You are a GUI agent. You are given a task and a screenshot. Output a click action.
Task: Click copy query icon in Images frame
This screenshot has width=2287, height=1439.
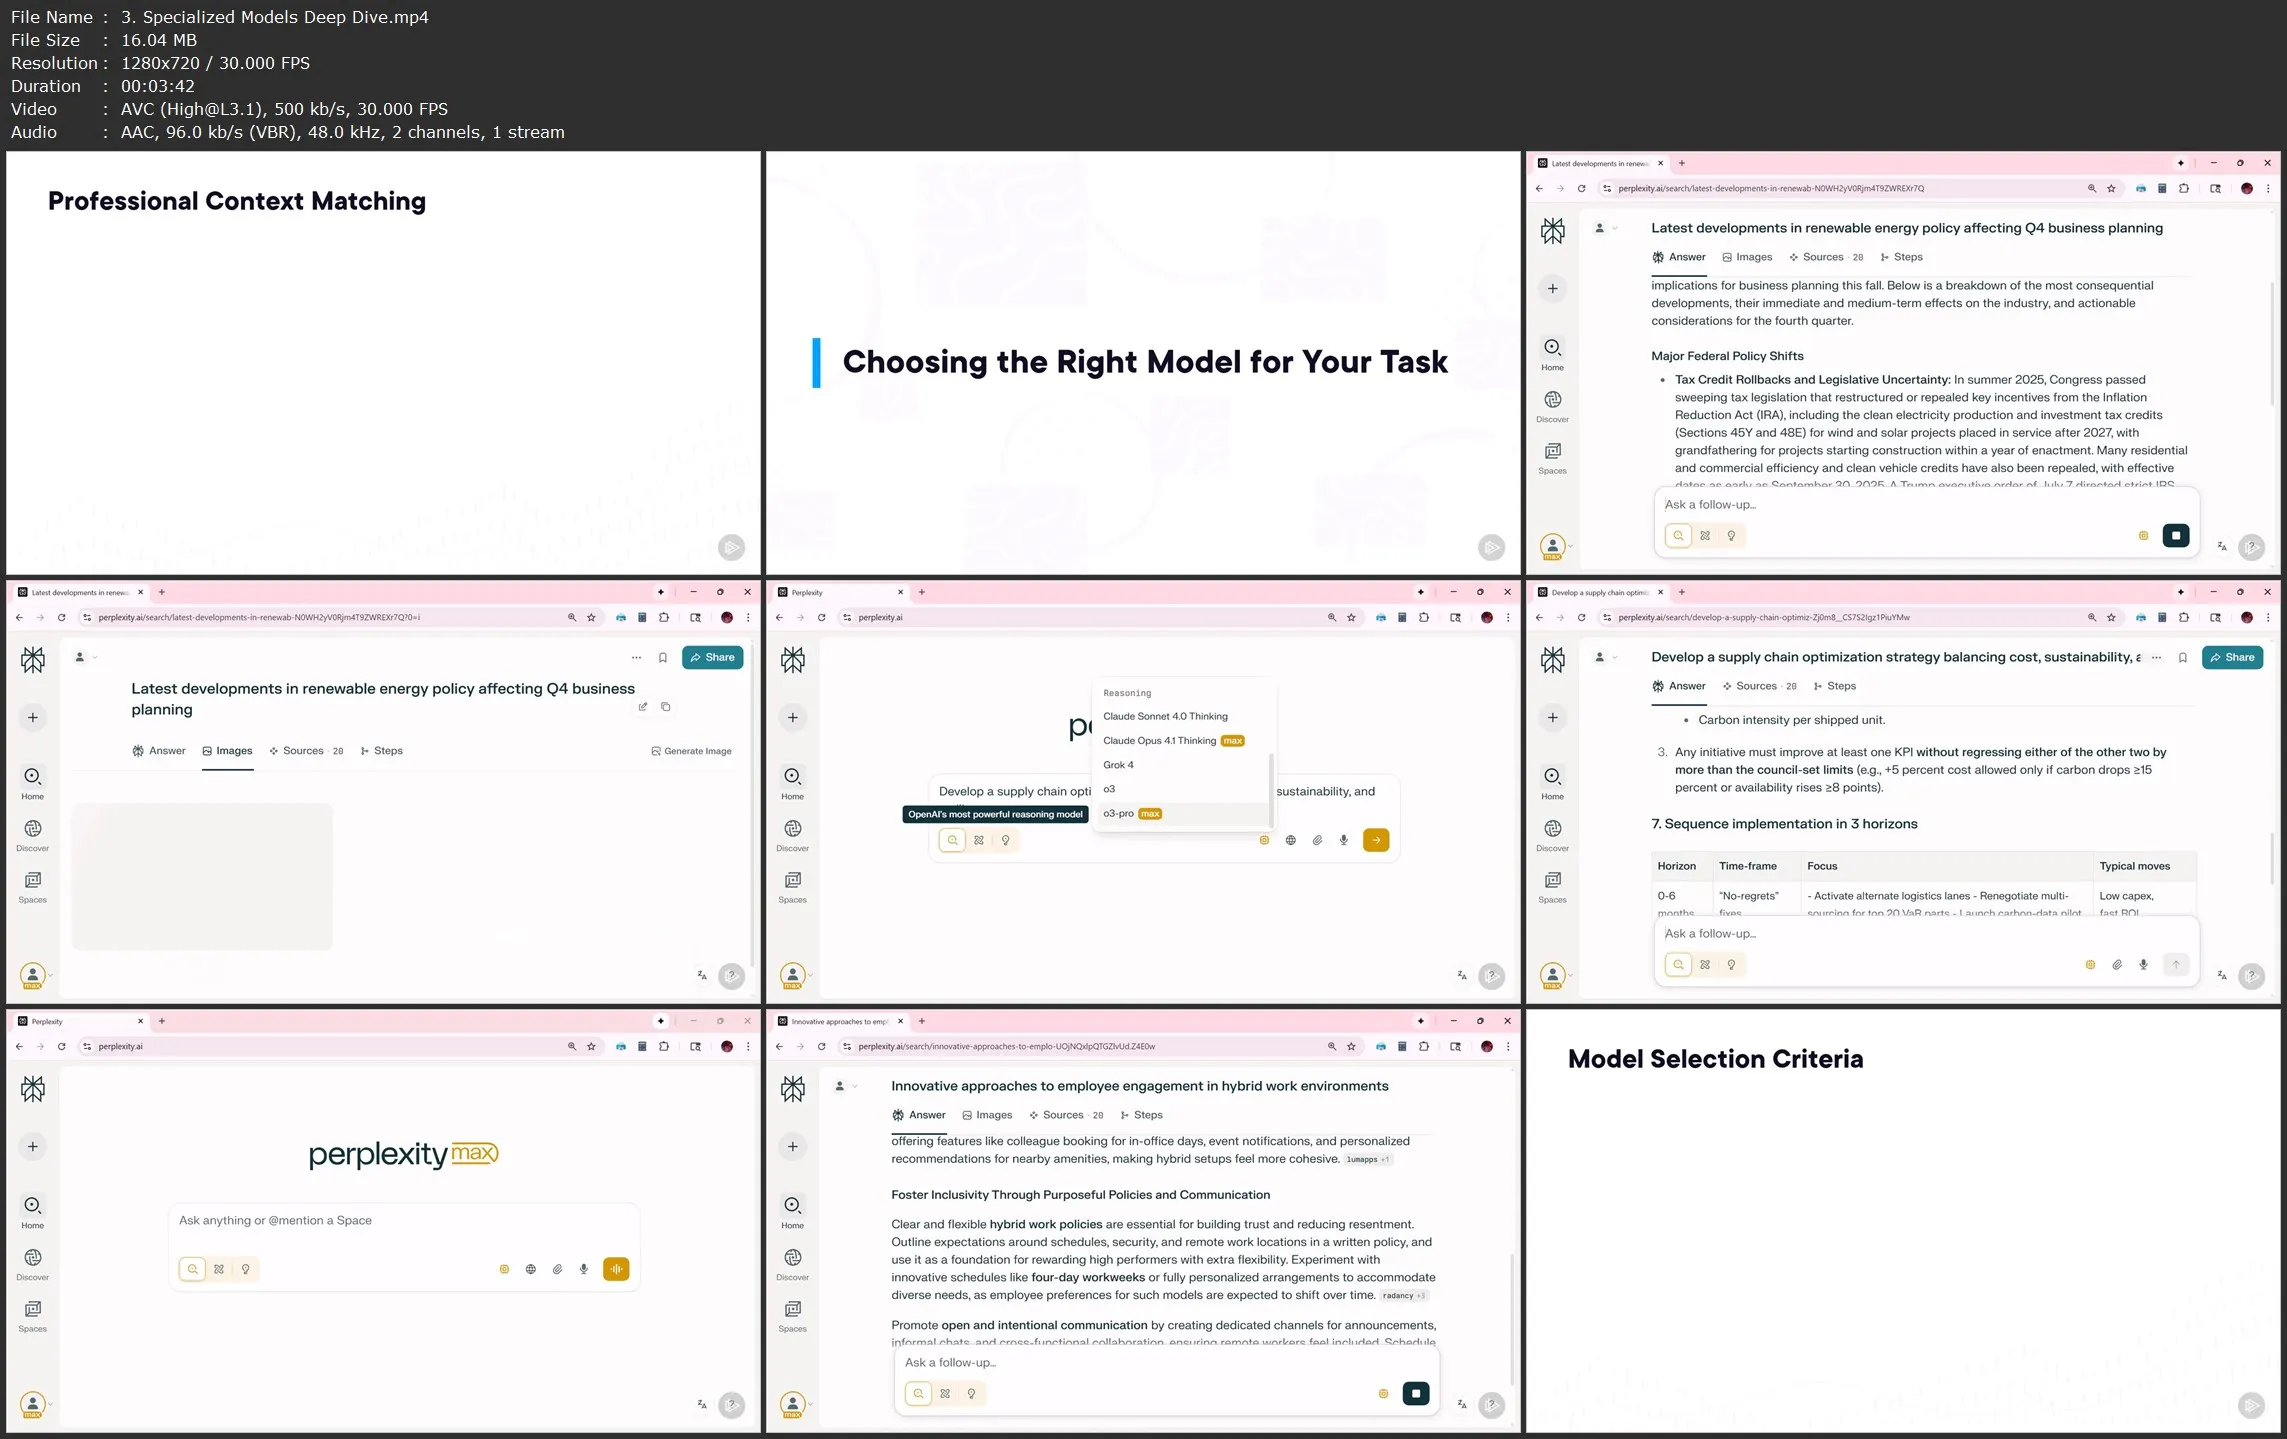tap(666, 707)
